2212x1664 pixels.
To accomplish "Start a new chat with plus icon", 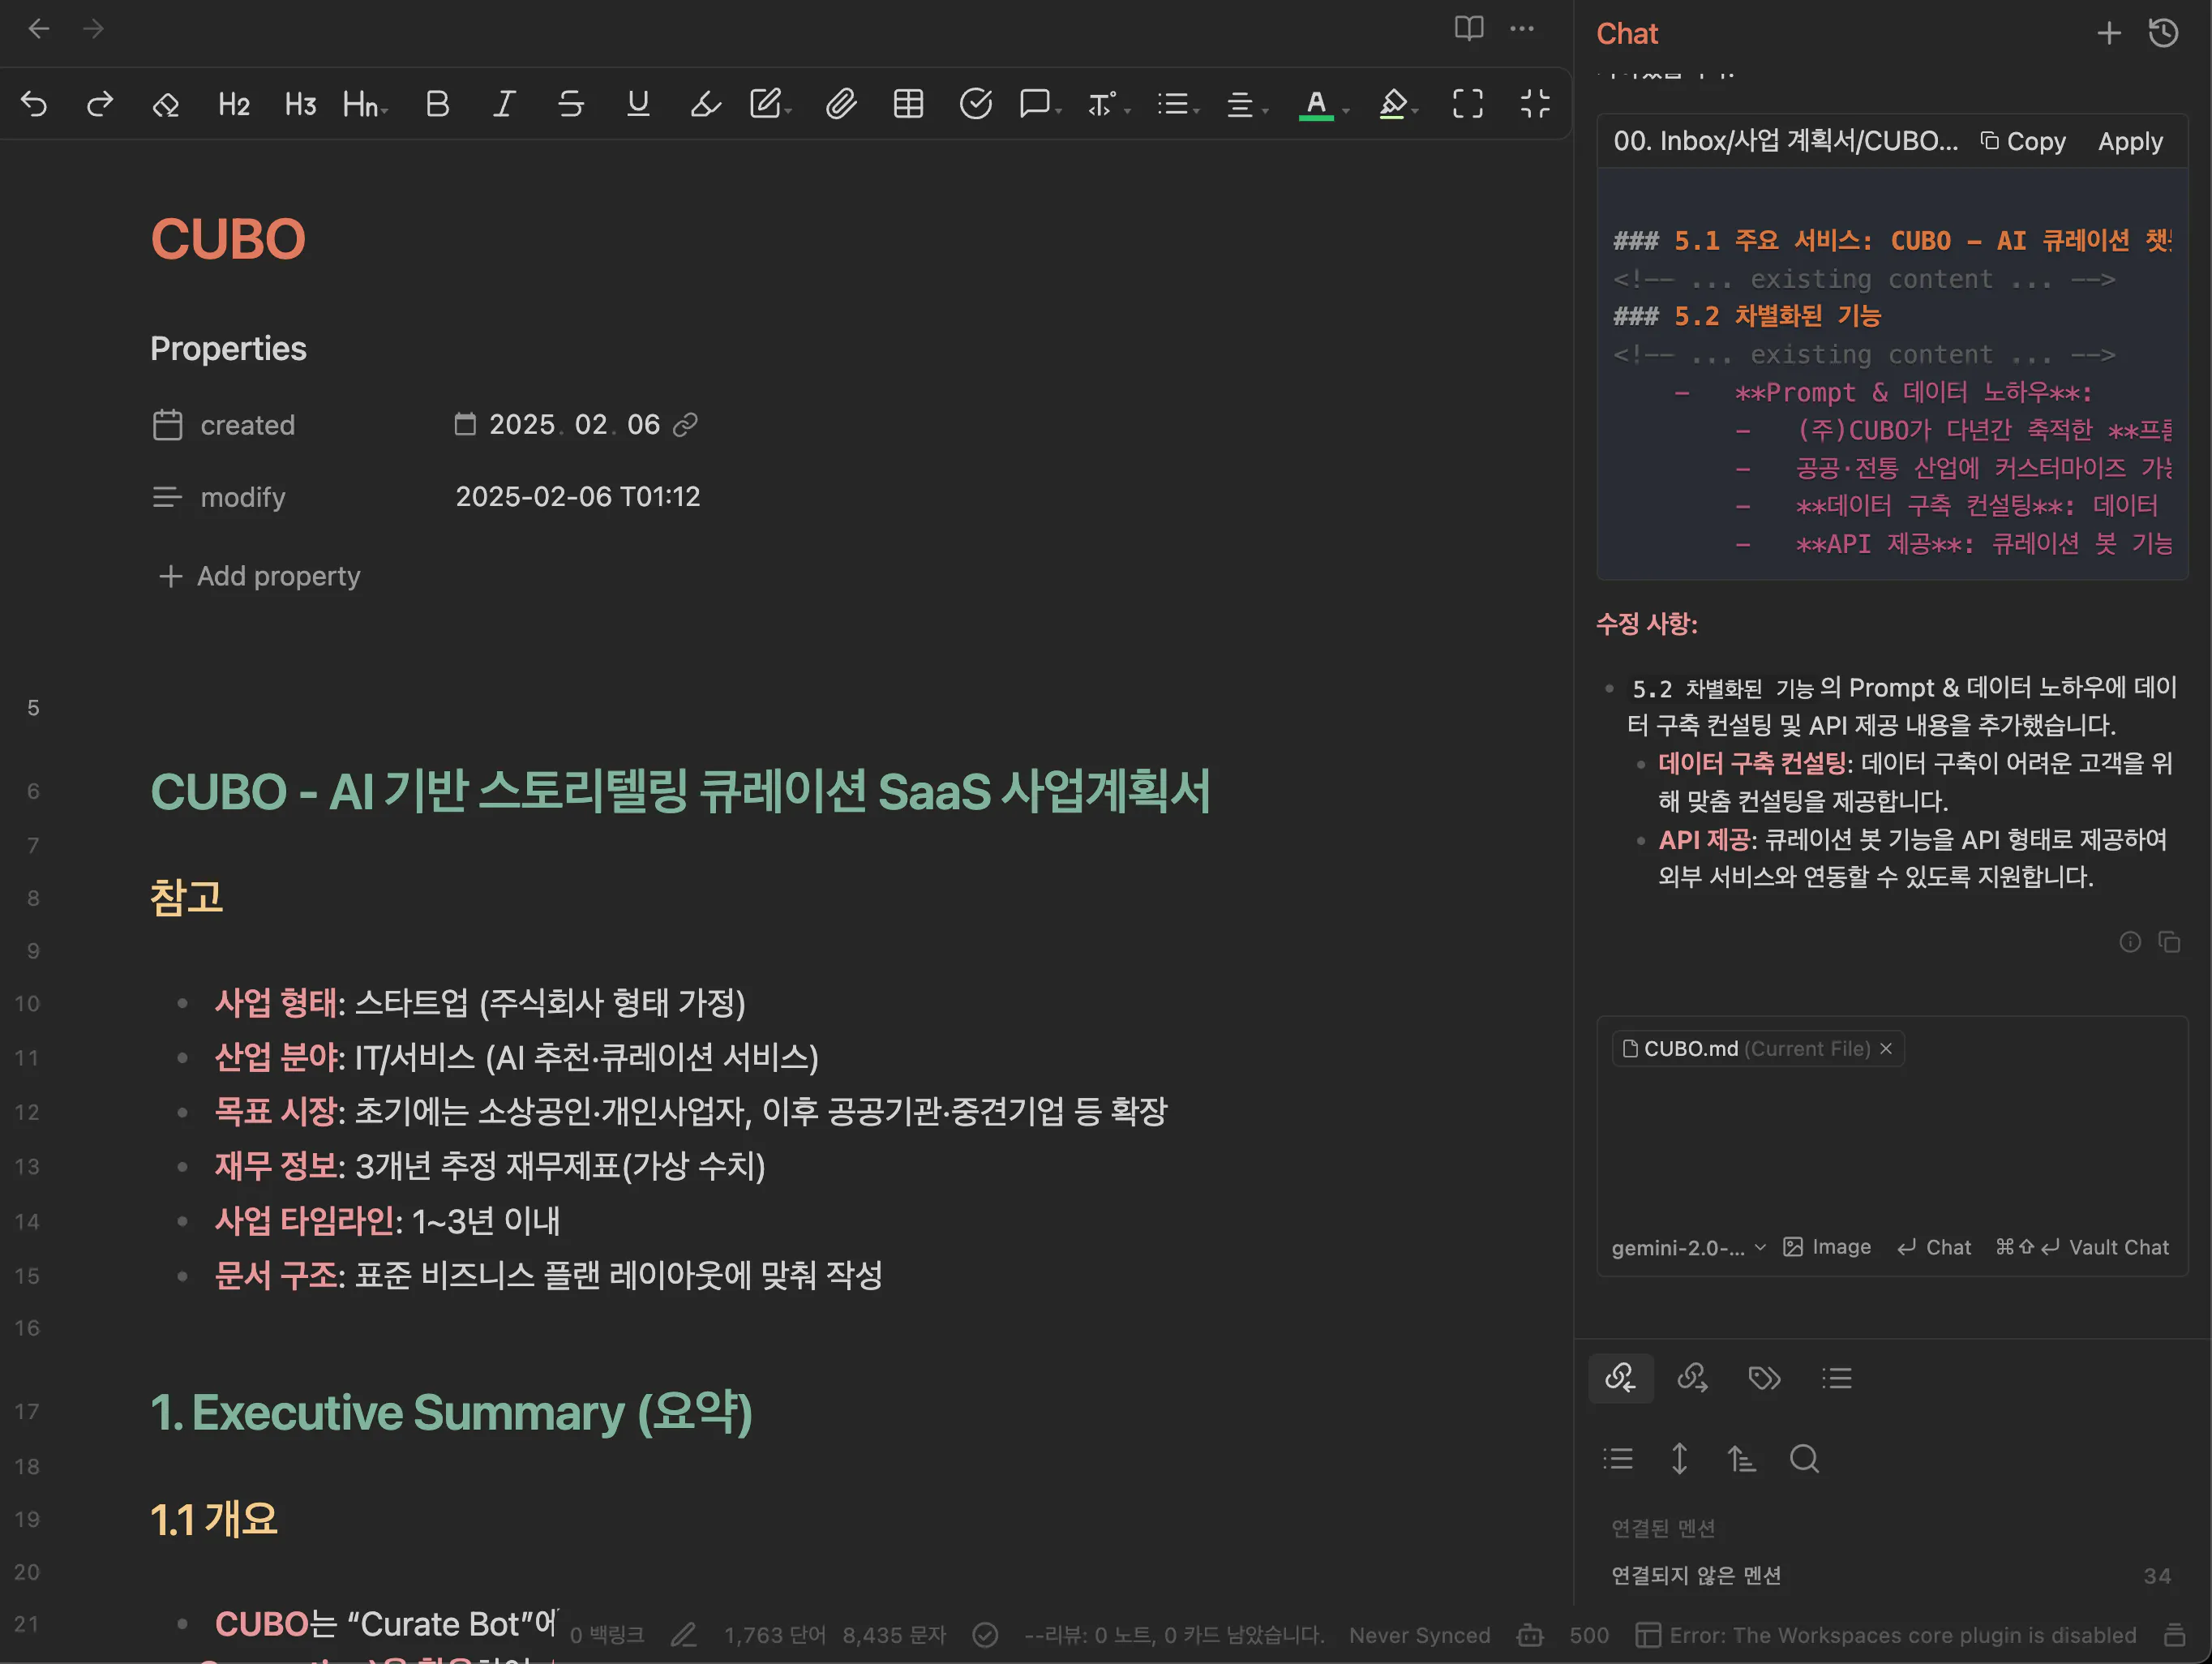I will [2109, 33].
